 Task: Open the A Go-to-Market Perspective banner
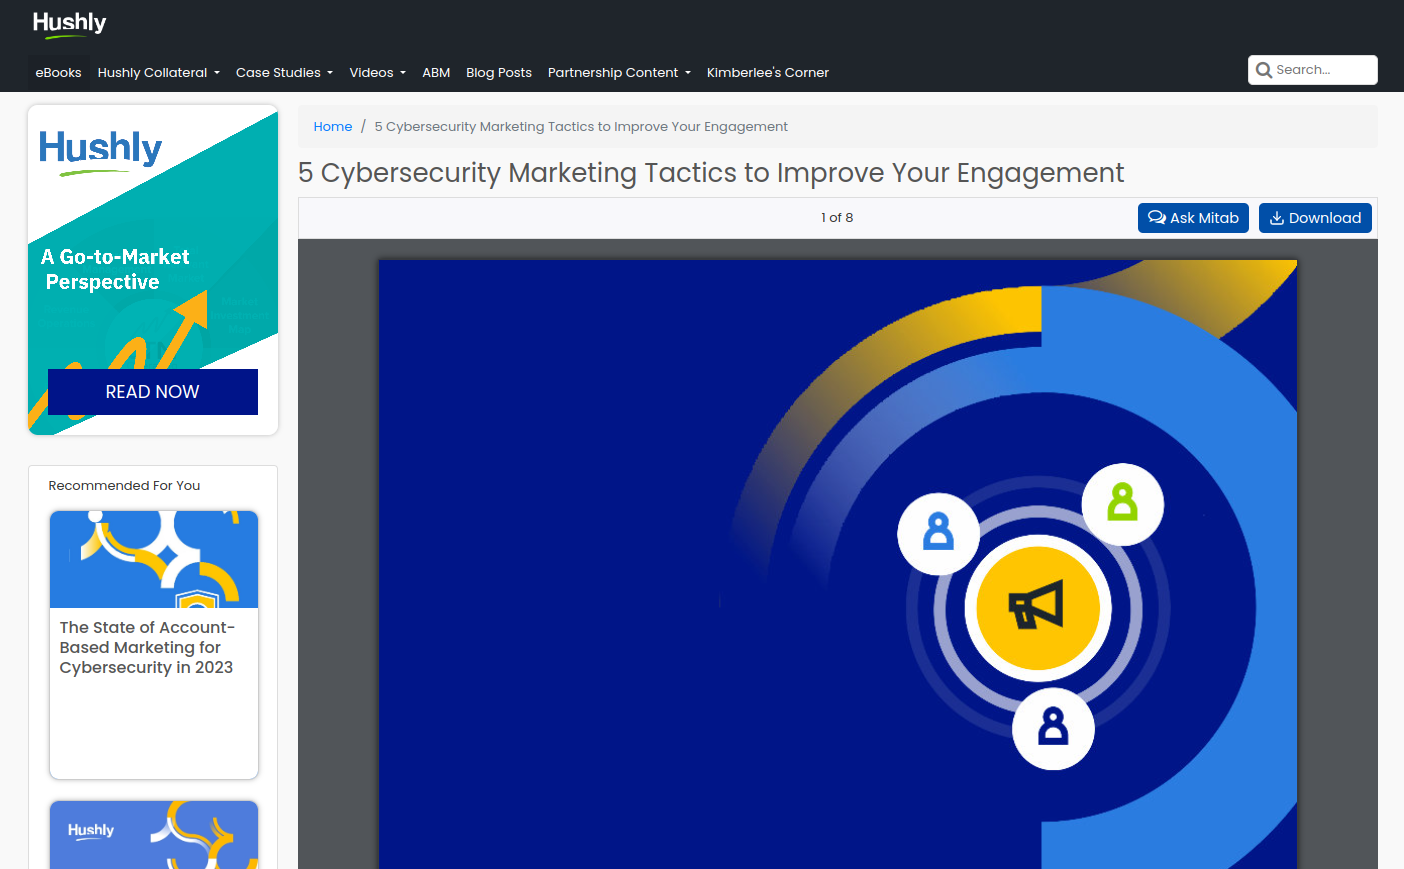pyautogui.click(x=153, y=270)
